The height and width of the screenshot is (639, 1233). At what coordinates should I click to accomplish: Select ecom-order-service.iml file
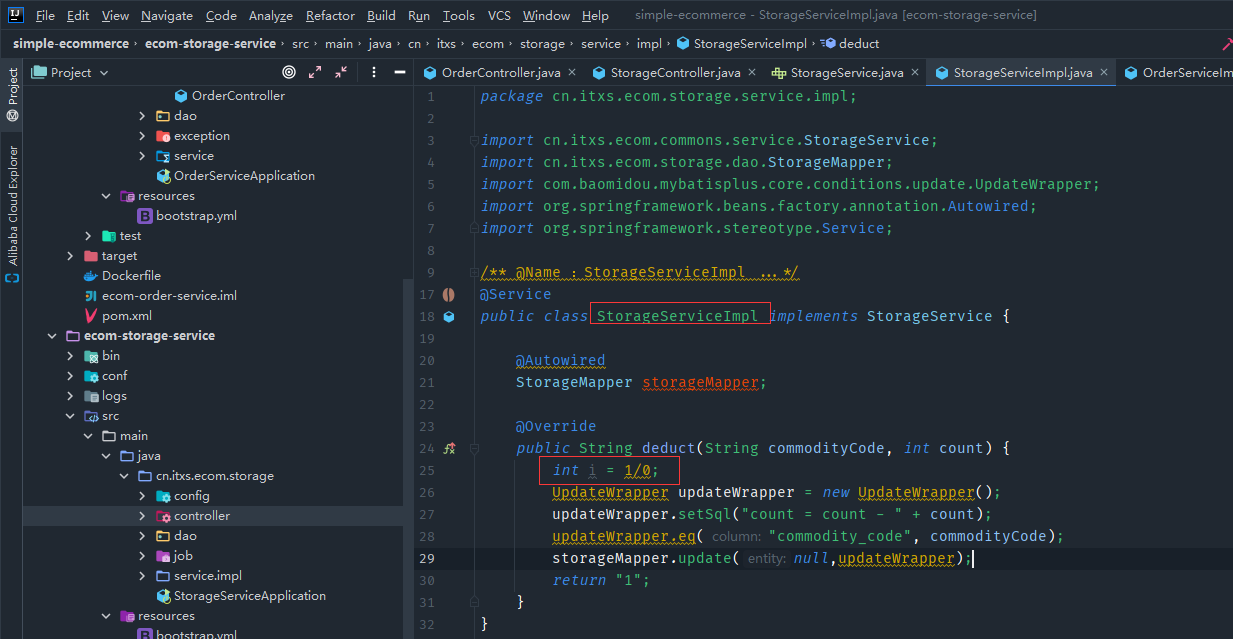(169, 295)
